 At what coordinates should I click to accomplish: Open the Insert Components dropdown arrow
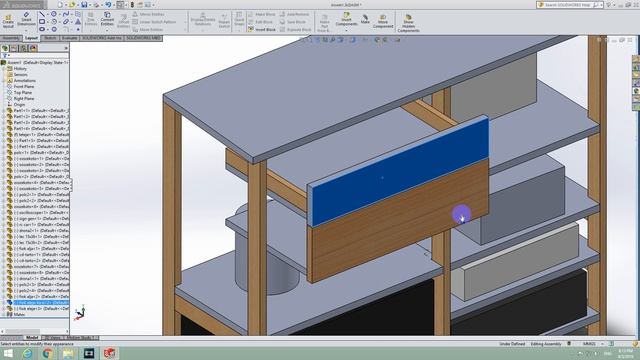346,30
